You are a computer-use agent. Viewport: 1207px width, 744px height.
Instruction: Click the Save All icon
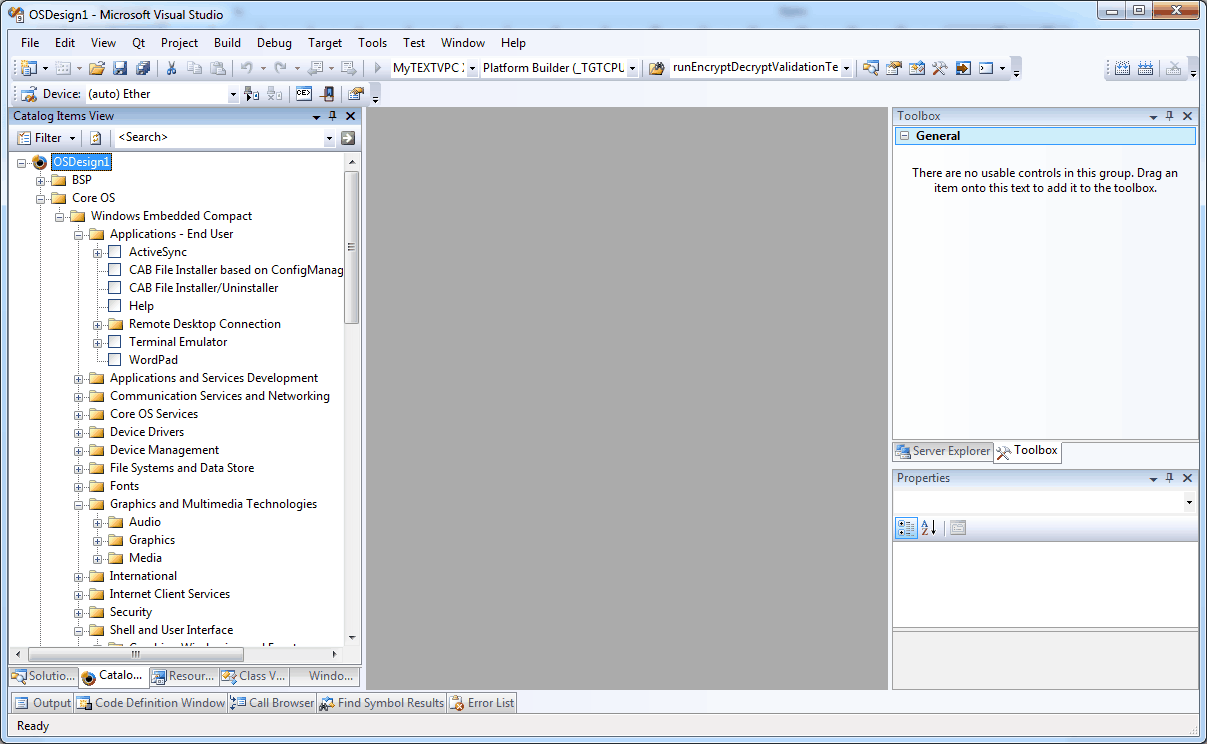click(x=143, y=68)
